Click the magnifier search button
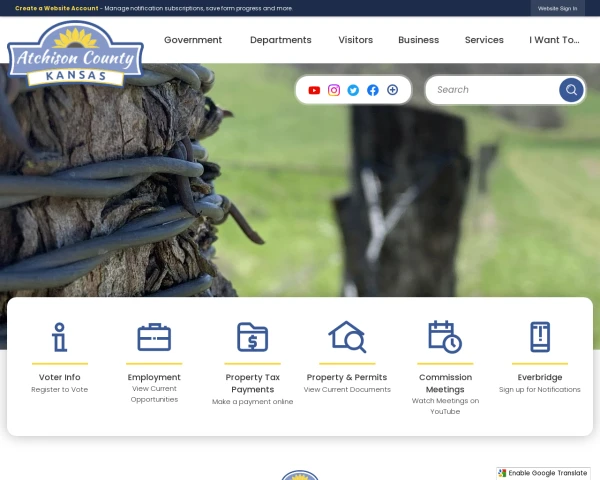This screenshot has width=600, height=480. pyautogui.click(x=571, y=90)
